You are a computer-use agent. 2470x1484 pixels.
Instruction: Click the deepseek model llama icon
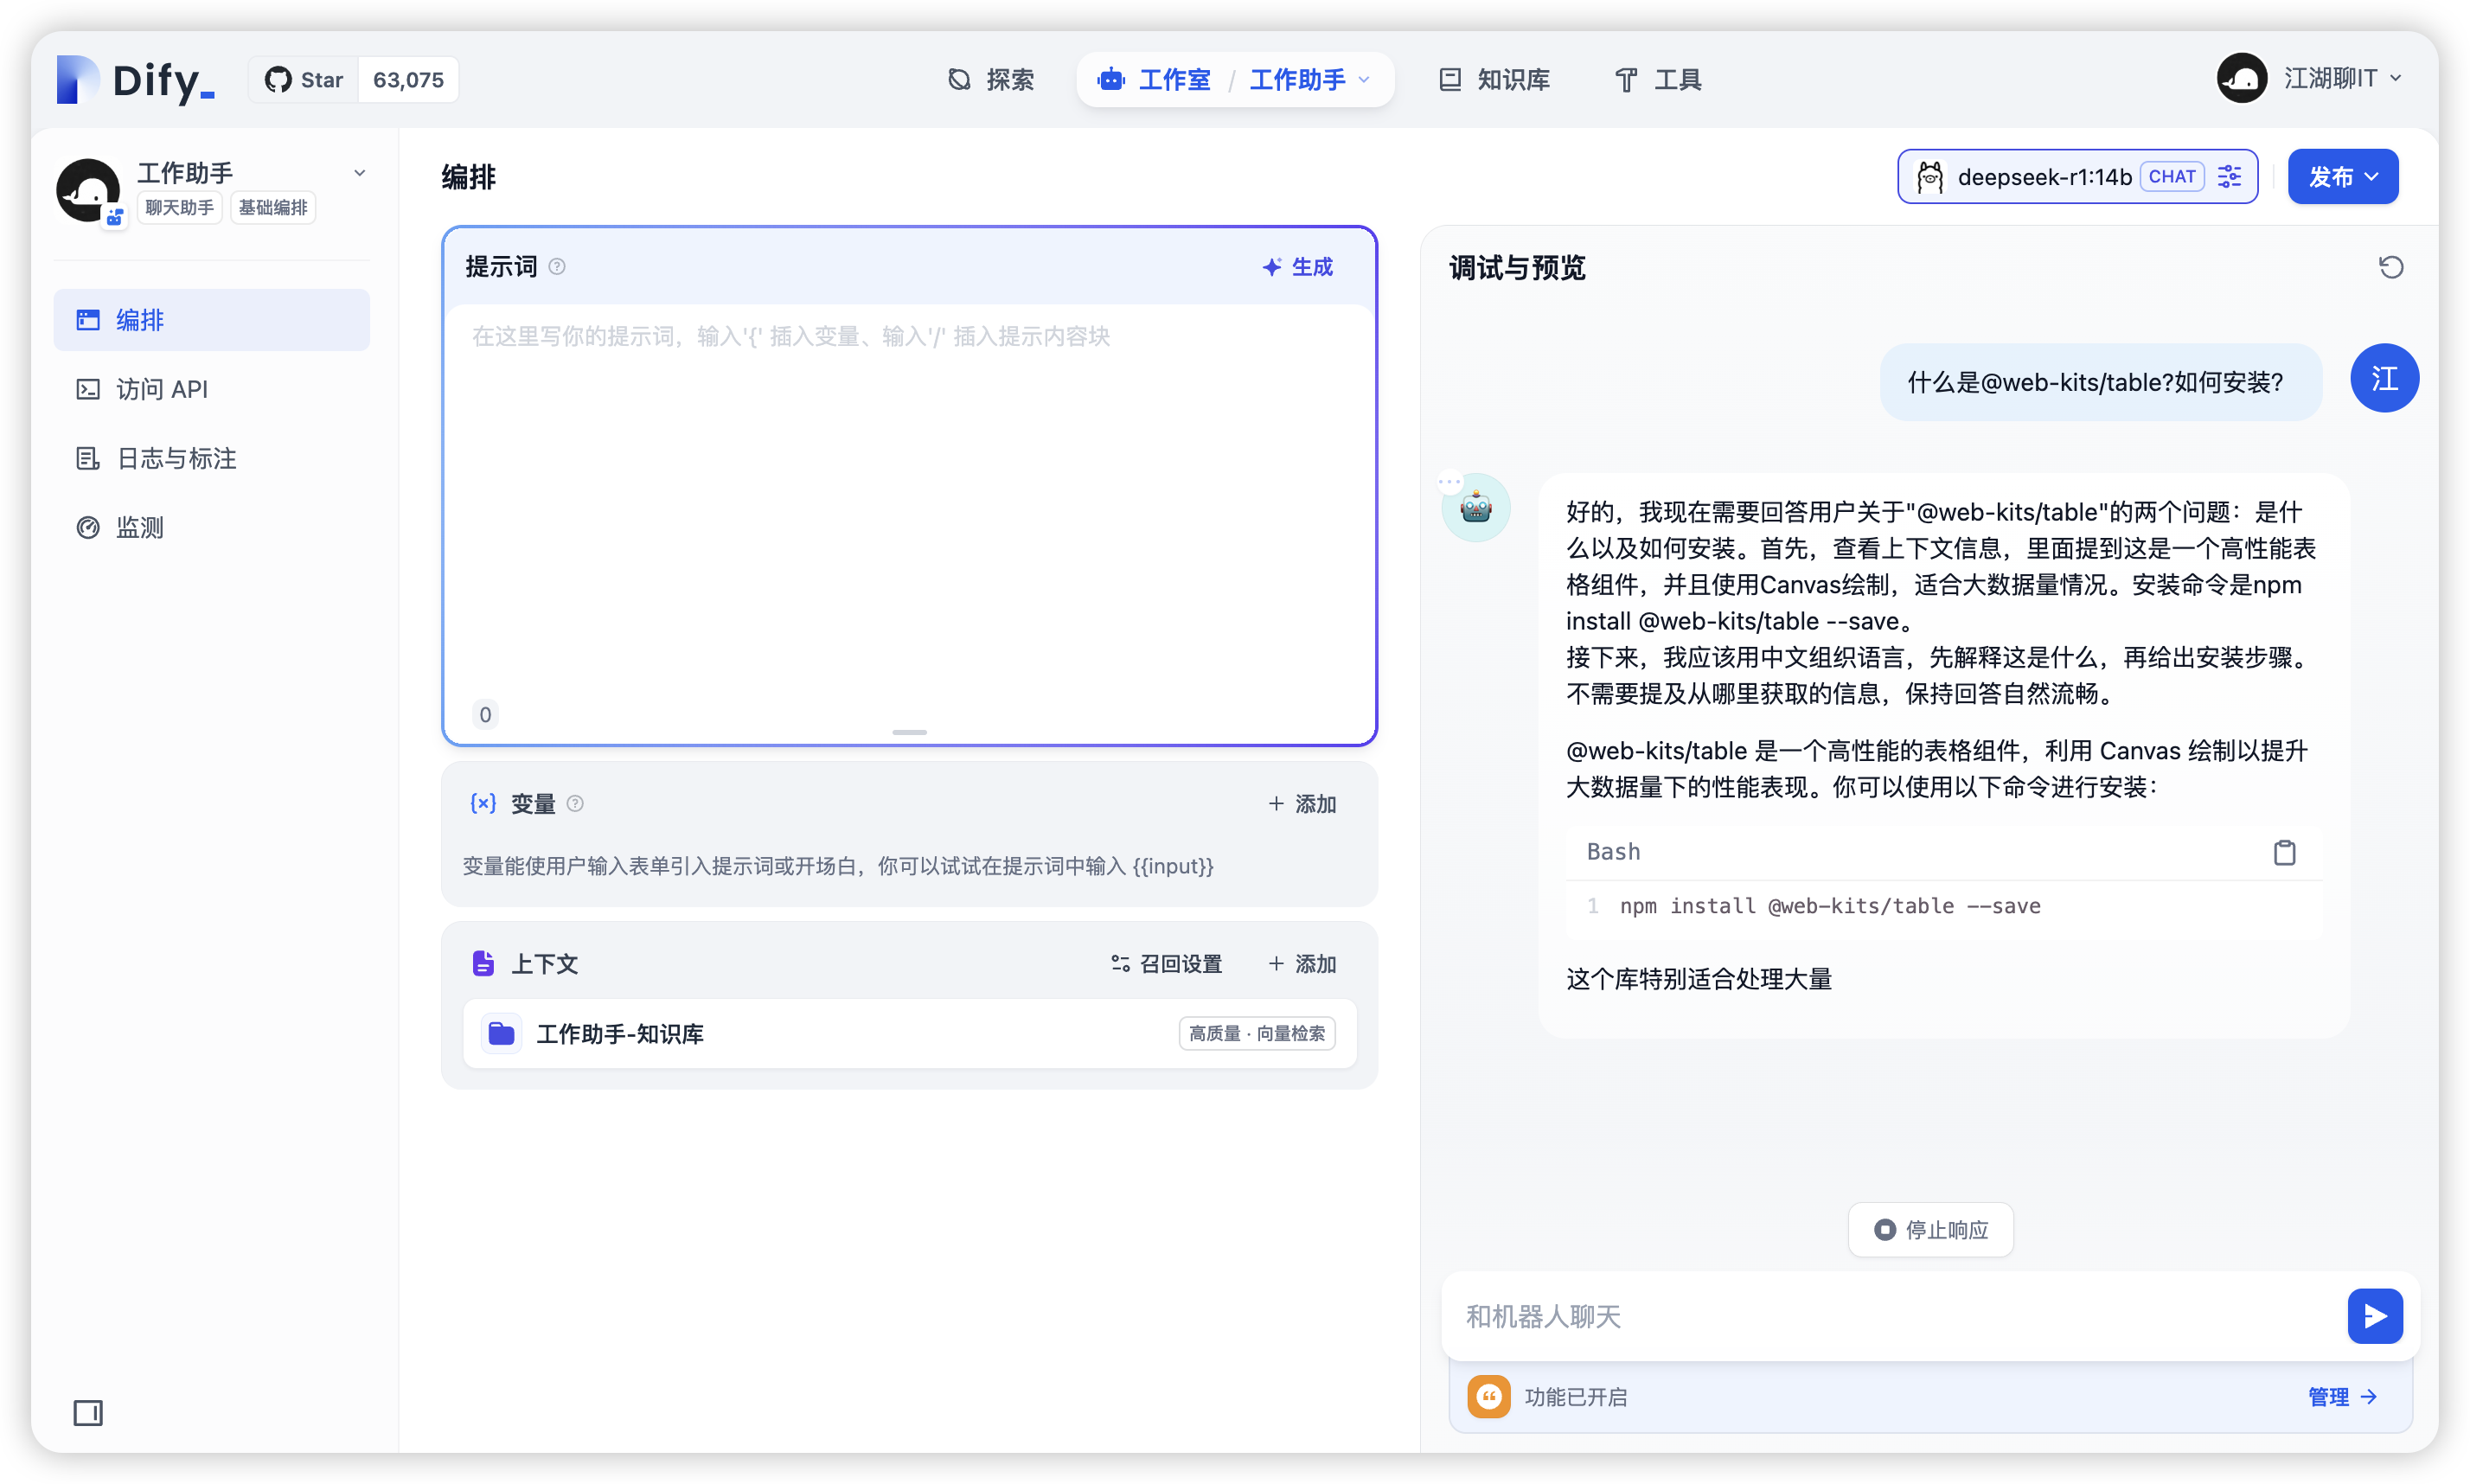click(1929, 177)
